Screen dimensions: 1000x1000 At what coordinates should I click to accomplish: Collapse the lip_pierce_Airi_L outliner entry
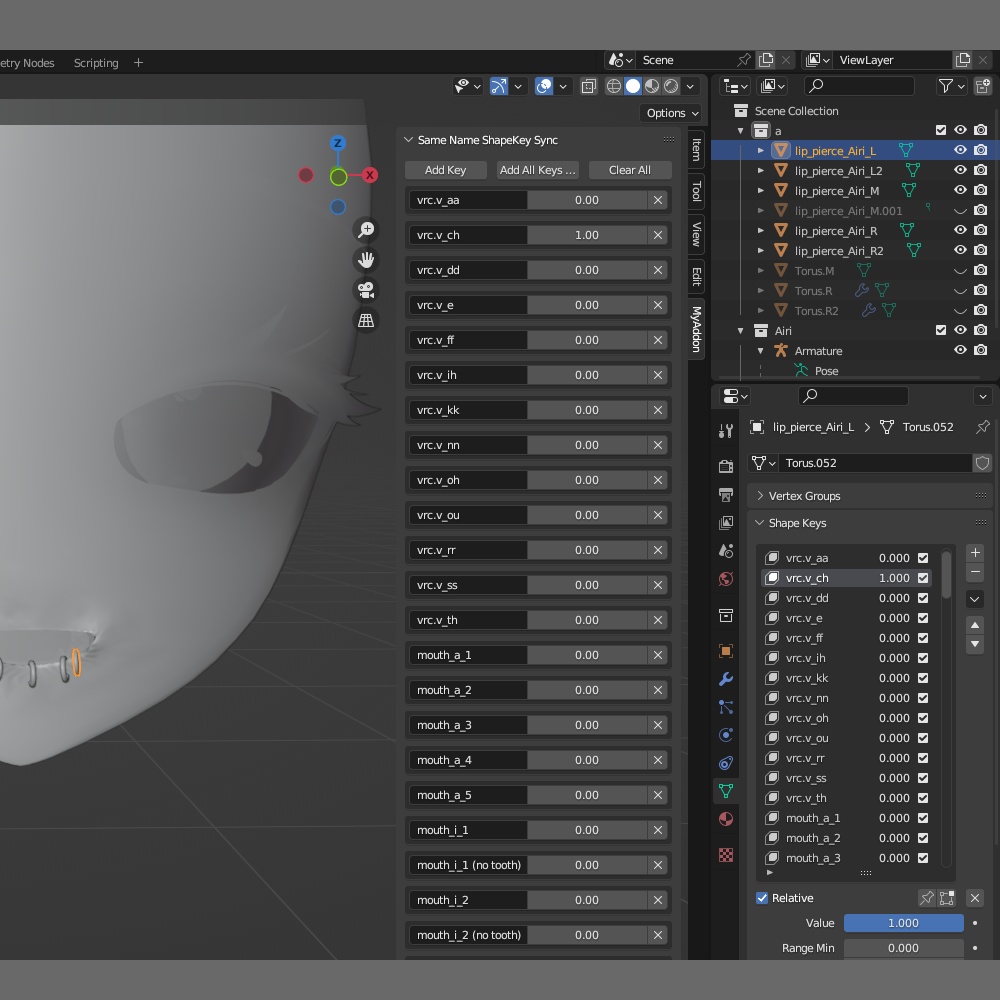click(x=761, y=150)
